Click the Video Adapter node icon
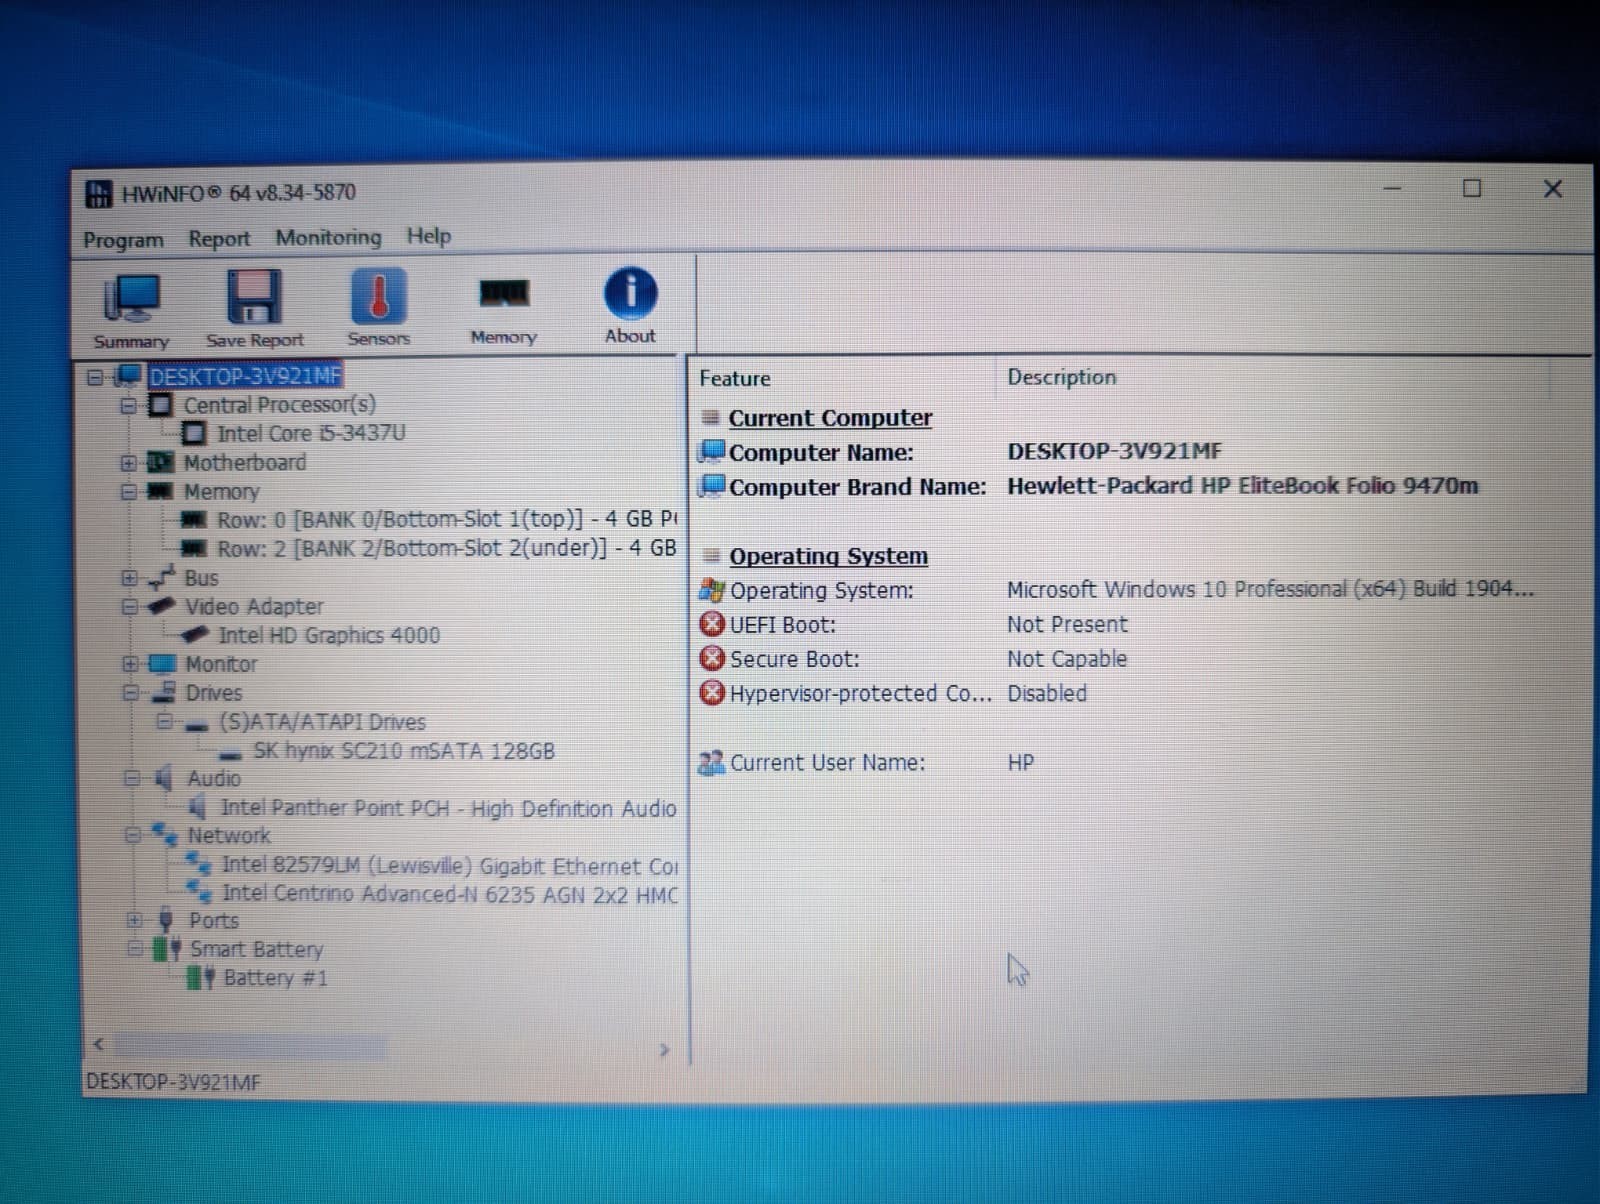 point(161,606)
